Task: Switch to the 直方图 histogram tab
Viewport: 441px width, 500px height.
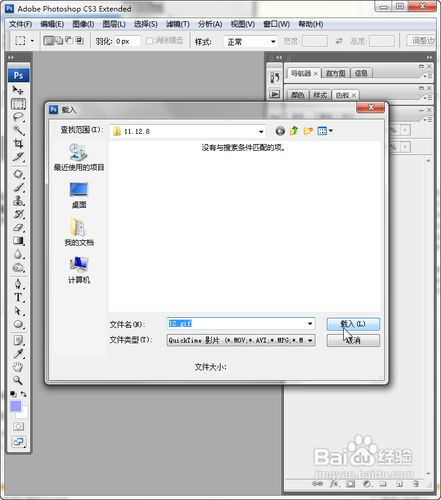Action: (335, 73)
